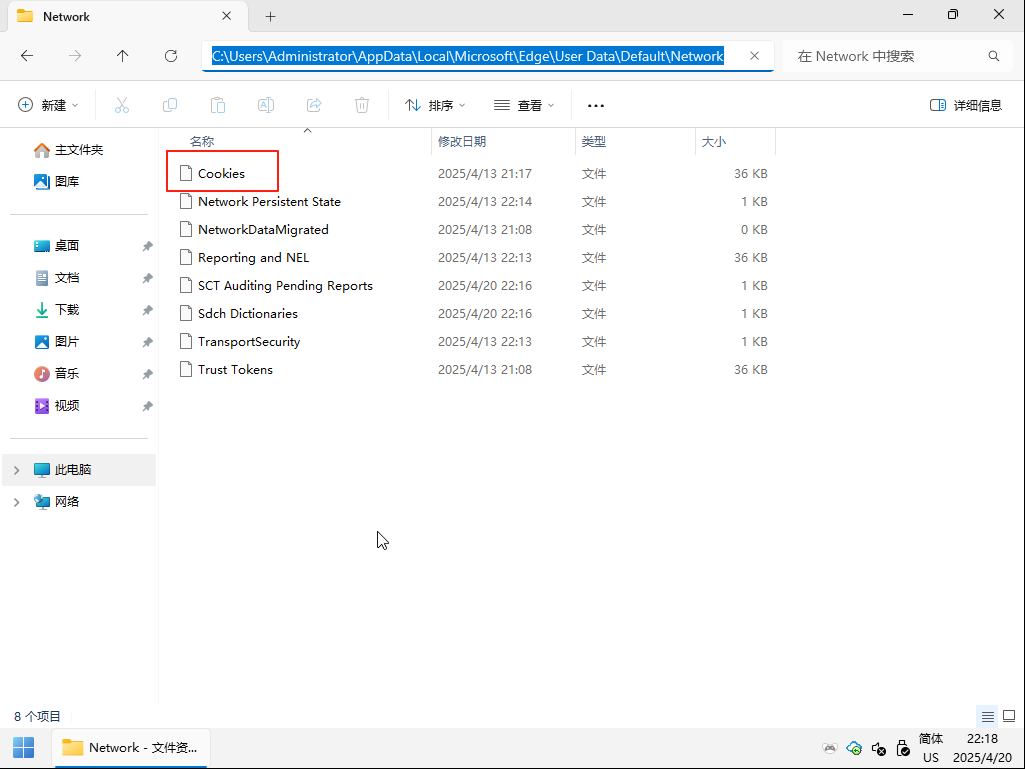The image size is (1025, 769).
Task: Click the Share icon in toolbar
Action: click(x=314, y=105)
